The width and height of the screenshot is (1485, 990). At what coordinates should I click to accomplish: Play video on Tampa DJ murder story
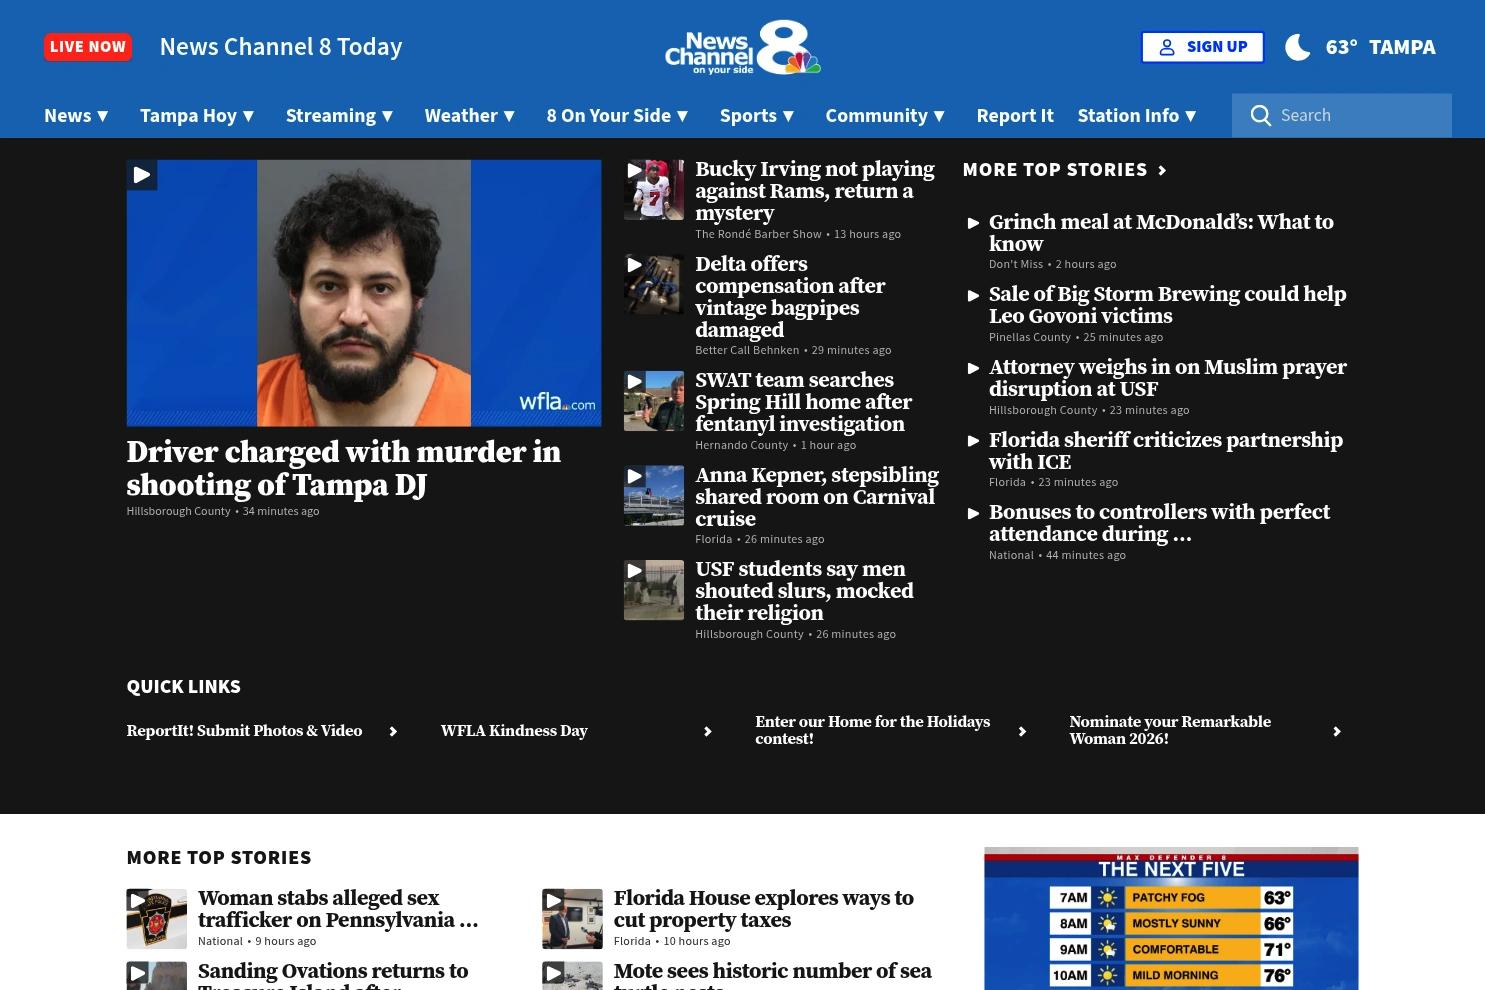[x=142, y=175]
